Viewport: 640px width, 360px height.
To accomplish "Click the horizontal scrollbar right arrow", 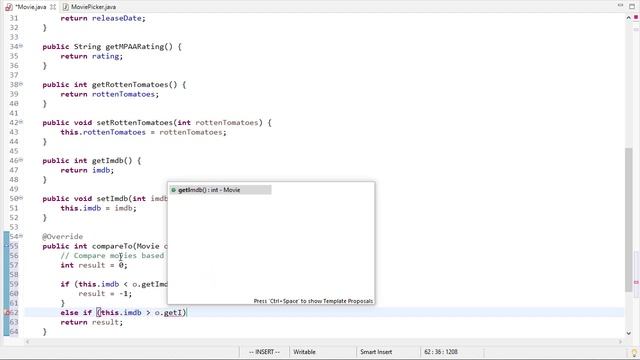I will tap(621, 341).
